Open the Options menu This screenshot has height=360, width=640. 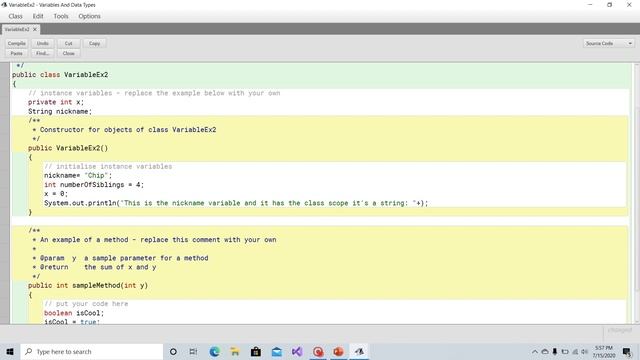89,16
